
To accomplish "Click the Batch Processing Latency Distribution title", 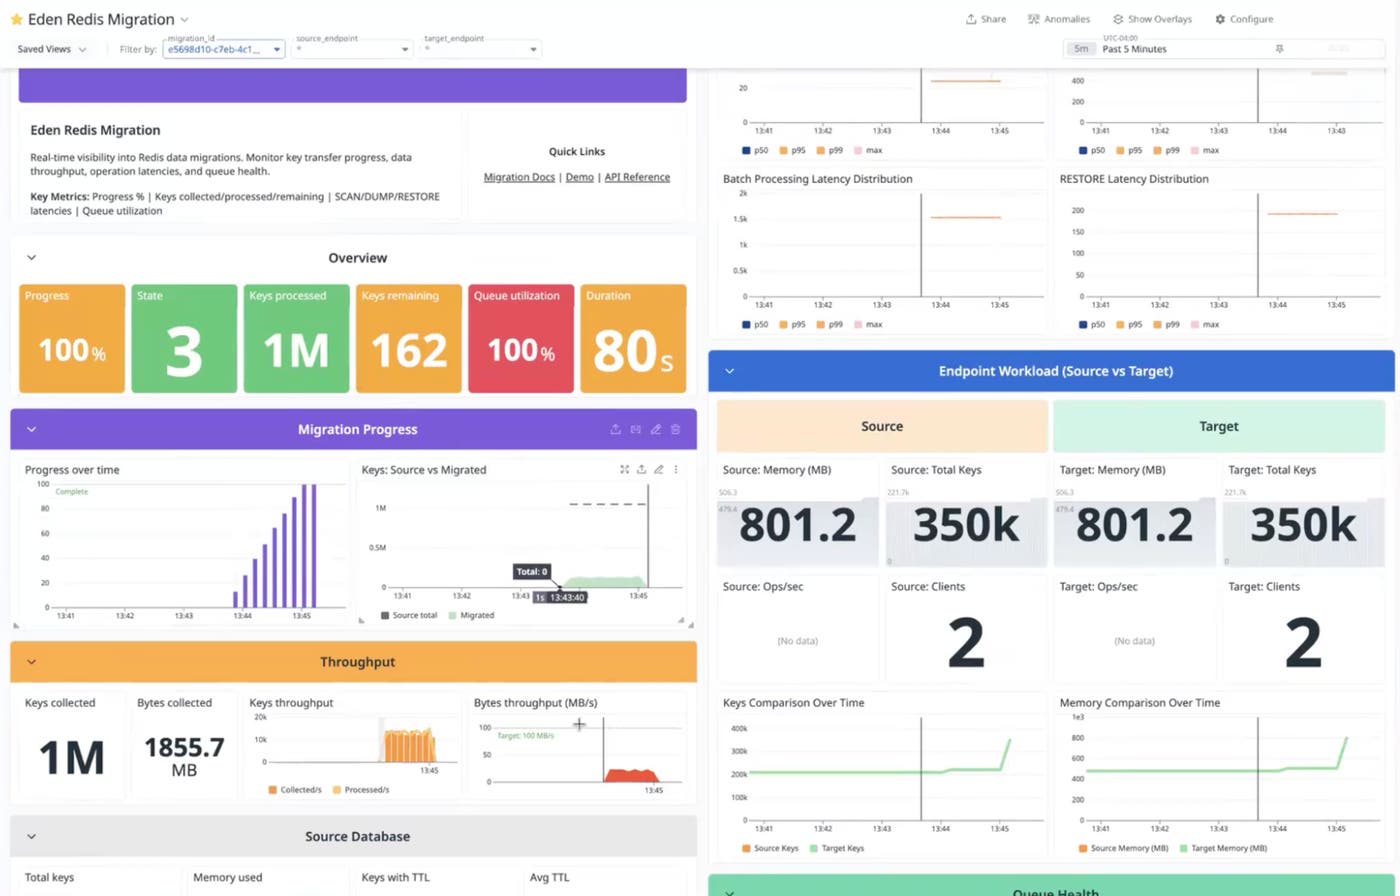I will click(818, 179).
